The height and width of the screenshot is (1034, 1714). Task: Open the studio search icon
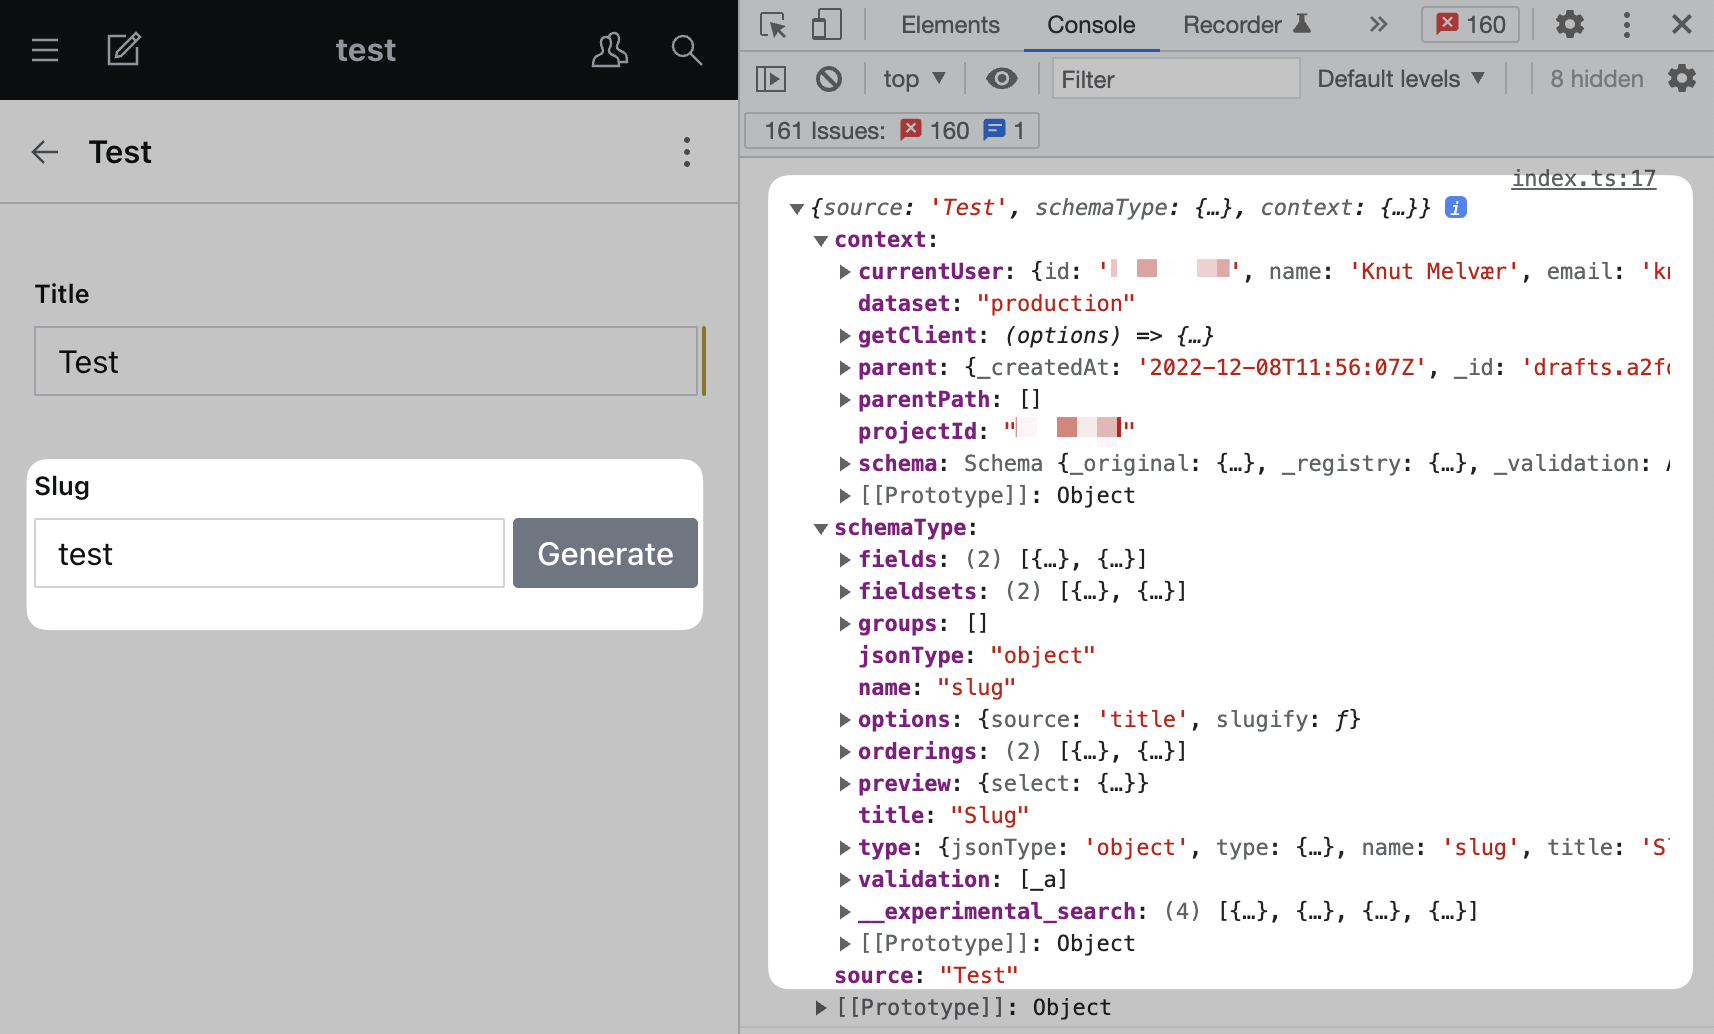click(x=686, y=50)
